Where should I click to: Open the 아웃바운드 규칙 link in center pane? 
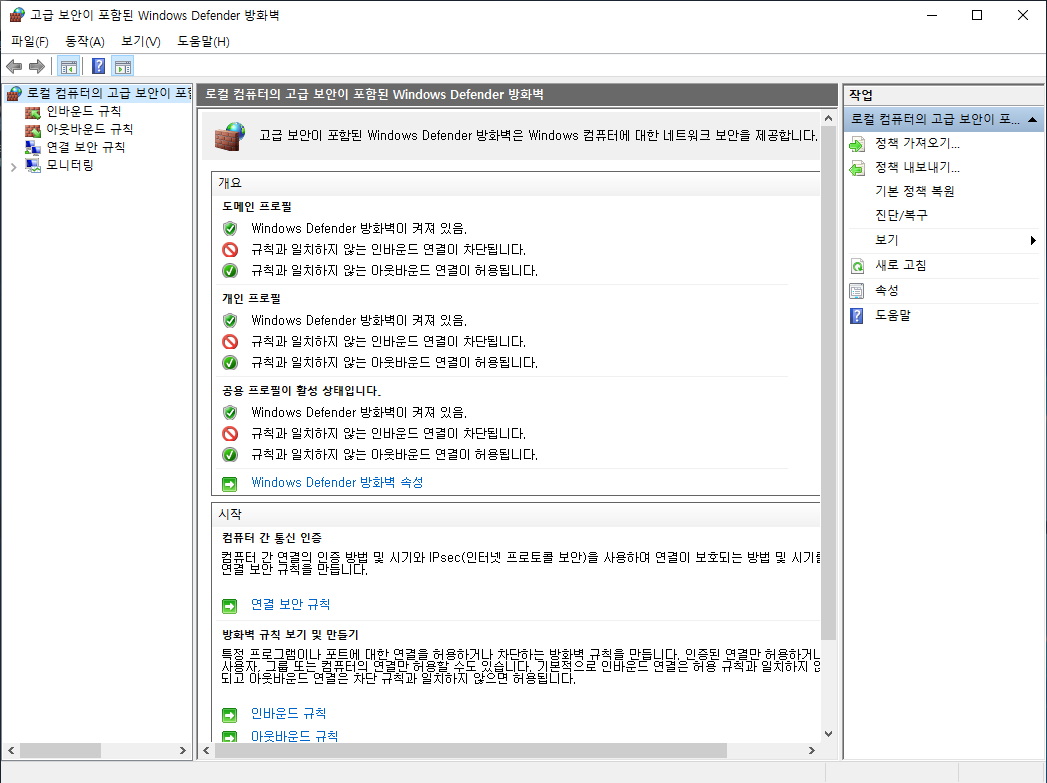click(x=294, y=736)
